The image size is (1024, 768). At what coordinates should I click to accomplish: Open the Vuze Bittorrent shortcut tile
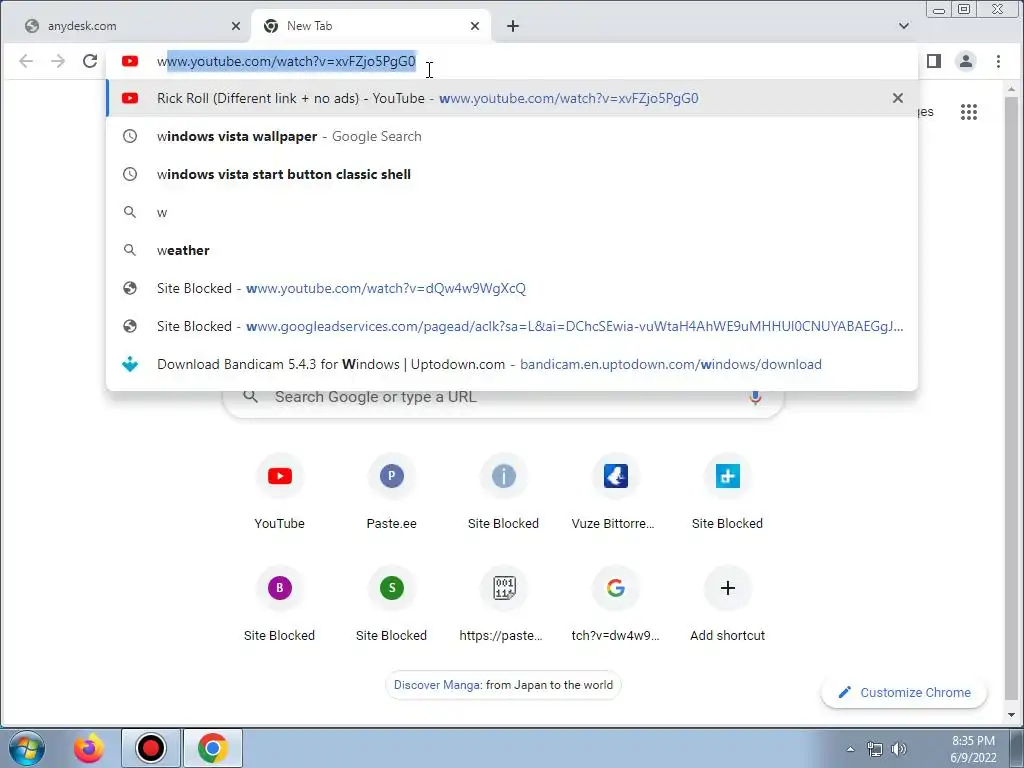coord(615,492)
